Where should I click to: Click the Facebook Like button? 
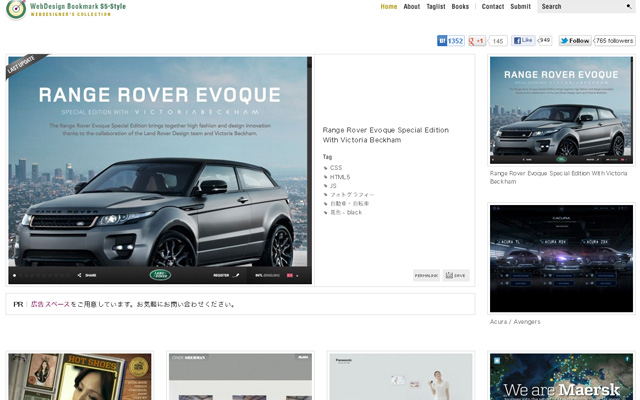523,40
